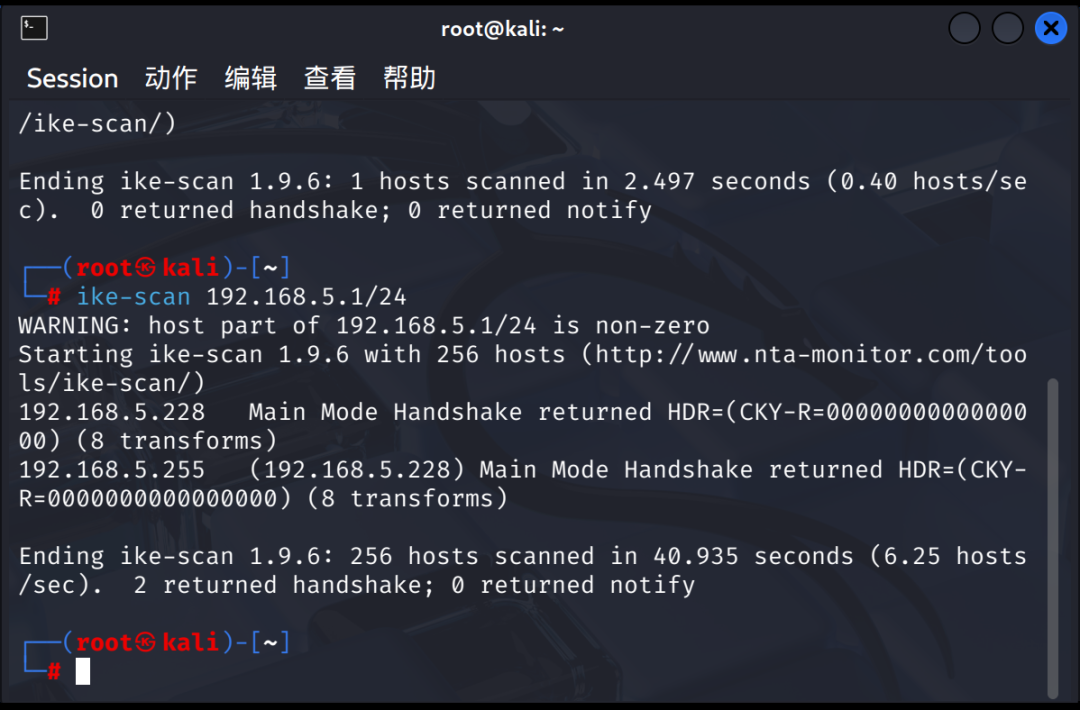
Task: Open the 帮助 menu
Action: point(409,78)
